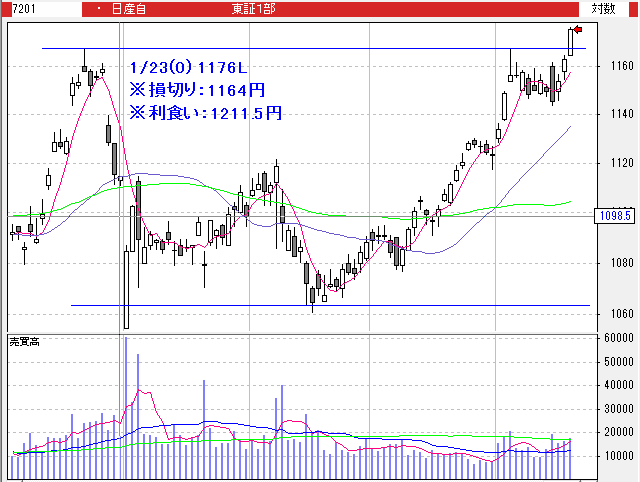The width and height of the screenshot is (640, 482).
Task: Click the 1160 price axis label
Action: tap(620, 66)
